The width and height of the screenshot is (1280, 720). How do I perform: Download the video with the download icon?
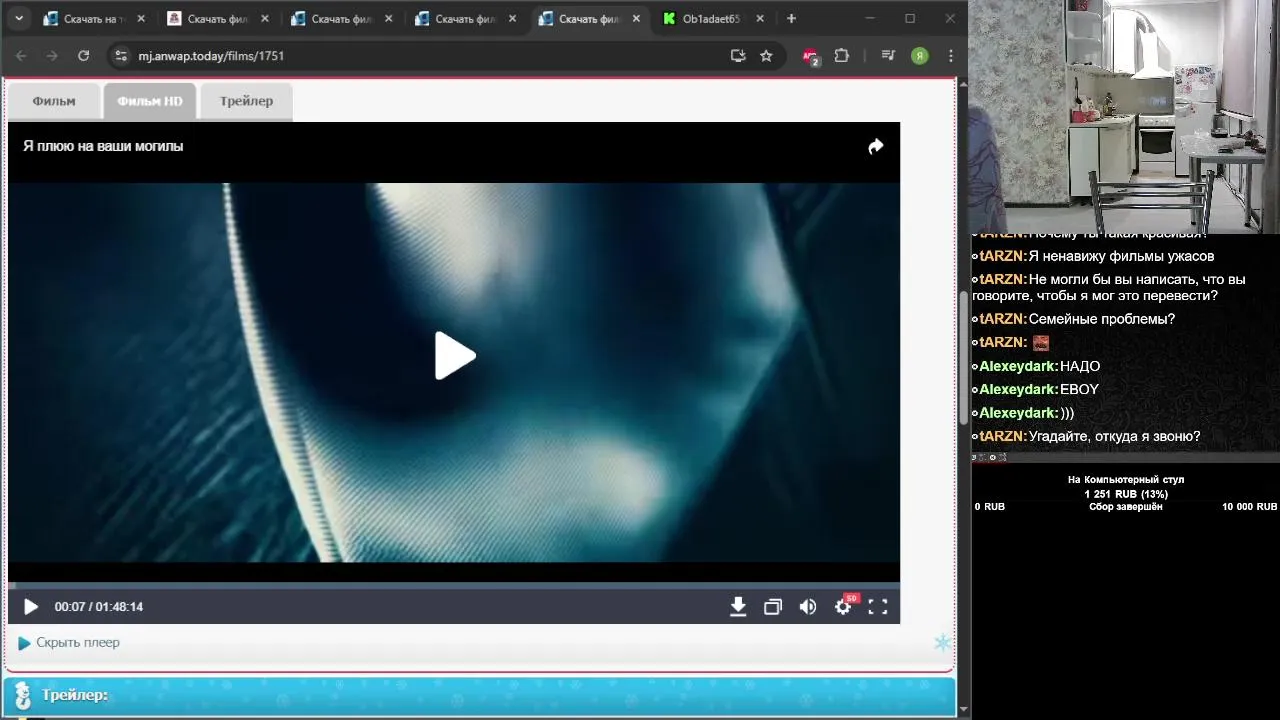(738, 607)
